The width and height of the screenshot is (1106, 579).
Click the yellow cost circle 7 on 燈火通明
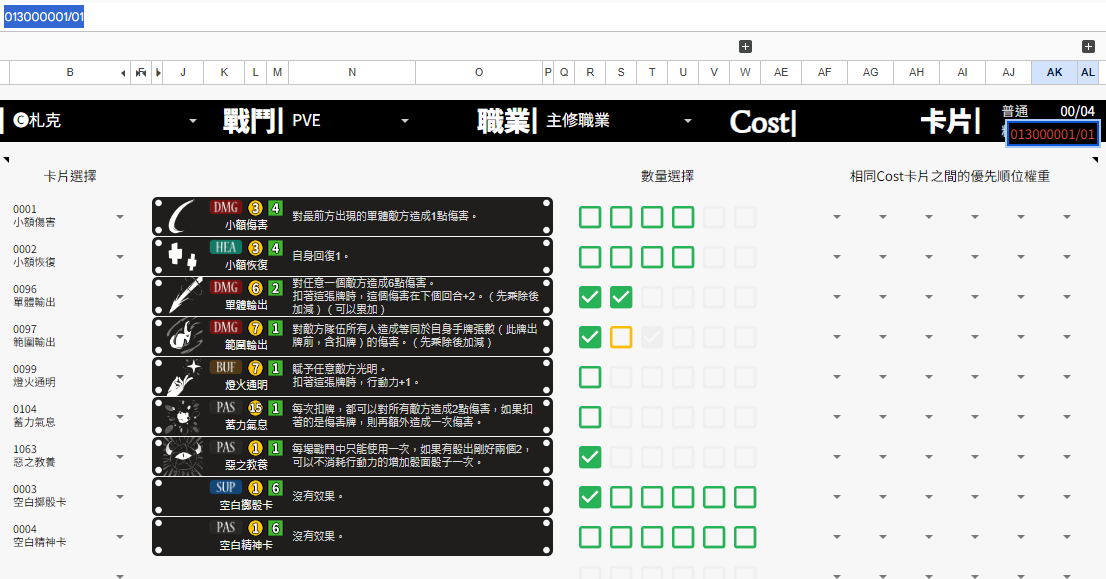pyautogui.click(x=255, y=367)
